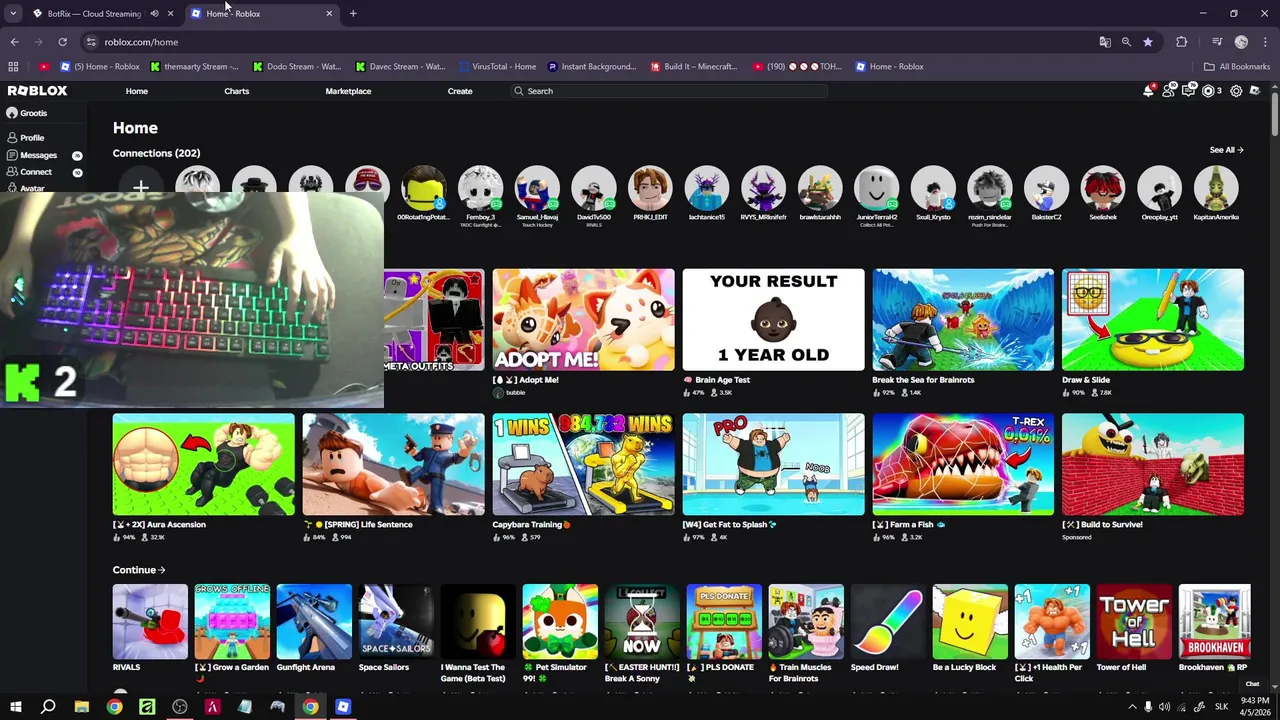1280x720 pixels.
Task: Open the Capybara Training game thumbnail
Action: point(583,464)
